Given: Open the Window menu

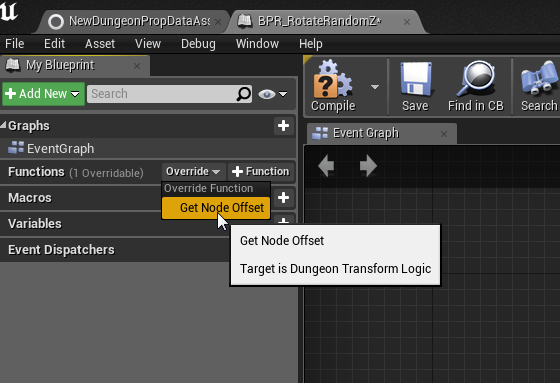Looking at the screenshot, I should (x=257, y=44).
